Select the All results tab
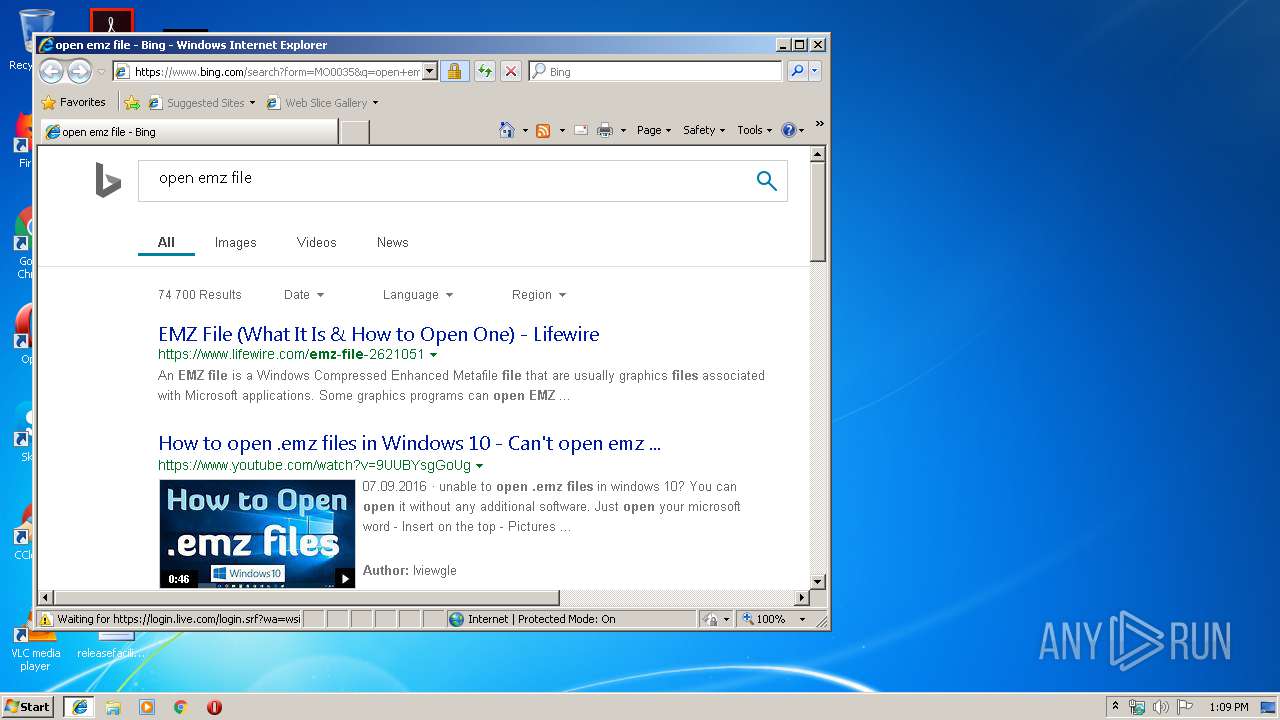 click(166, 242)
